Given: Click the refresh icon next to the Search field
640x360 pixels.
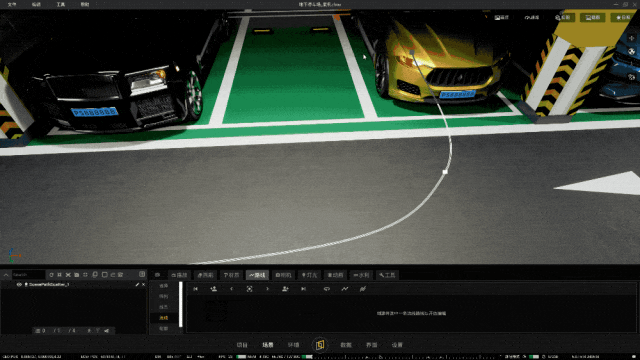Looking at the screenshot, I should (51, 275).
